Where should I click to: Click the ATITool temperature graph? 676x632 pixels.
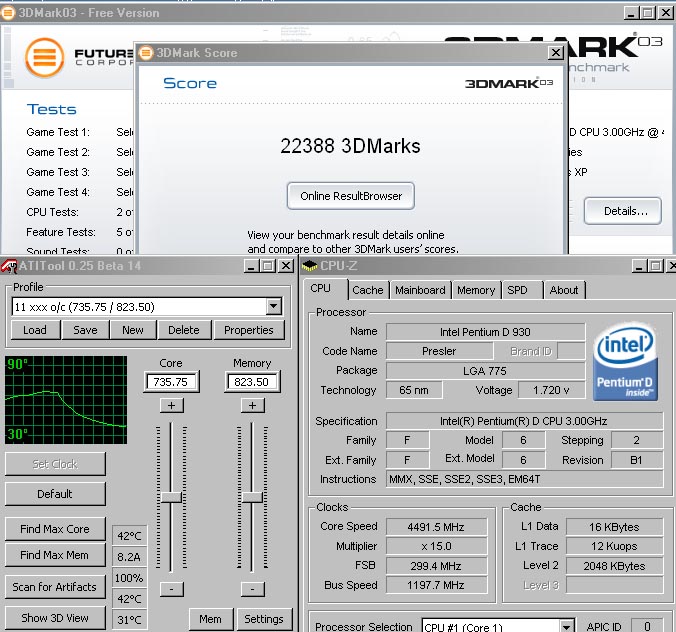pos(66,400)
